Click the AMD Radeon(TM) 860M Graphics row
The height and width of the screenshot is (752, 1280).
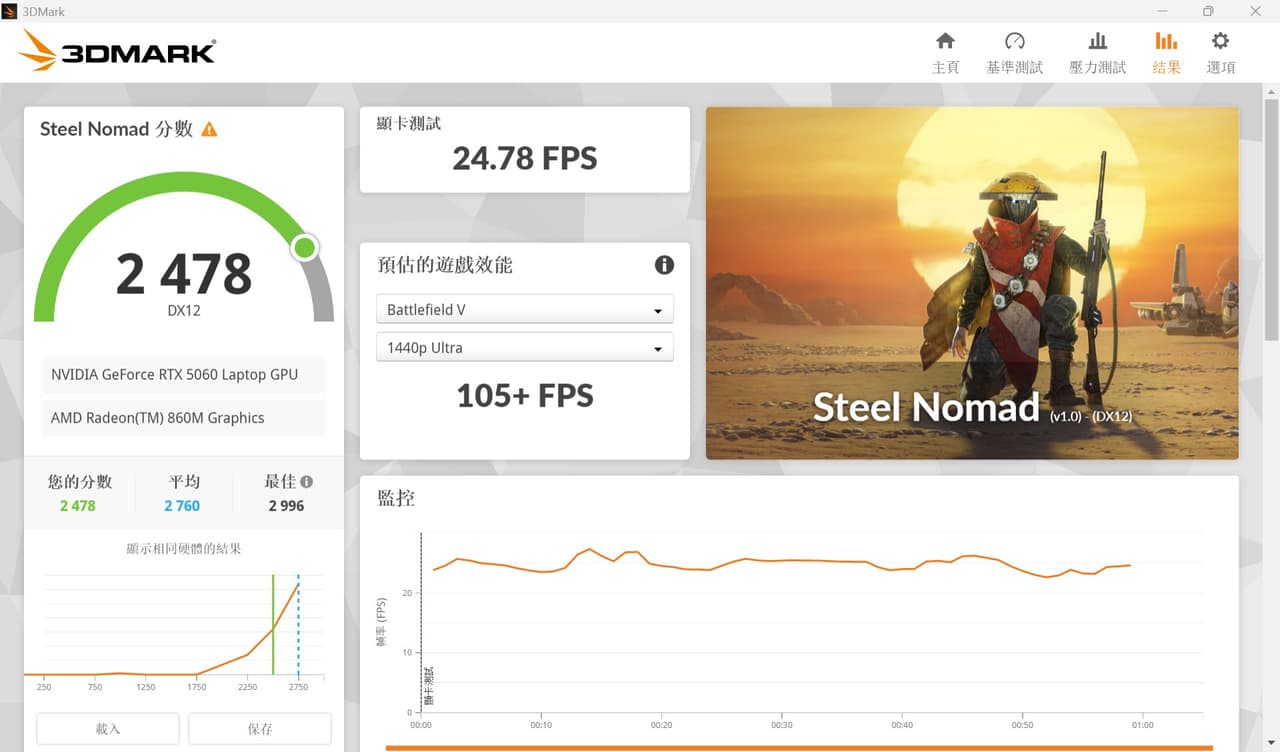[183, 418]
